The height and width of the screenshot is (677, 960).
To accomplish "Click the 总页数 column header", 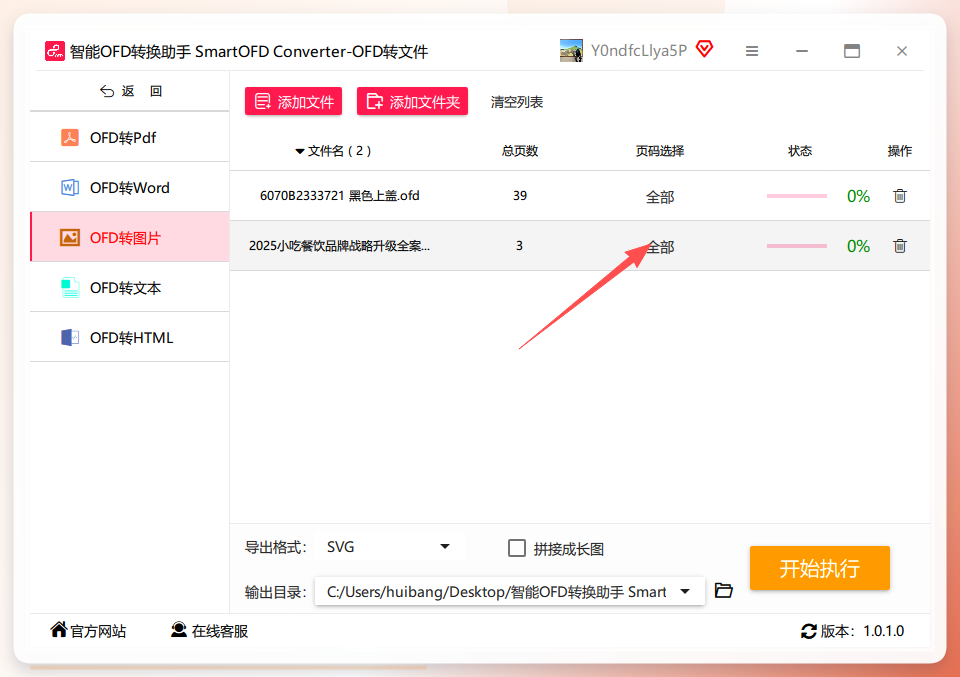I will pyautogui.click(x=520, y=151).
